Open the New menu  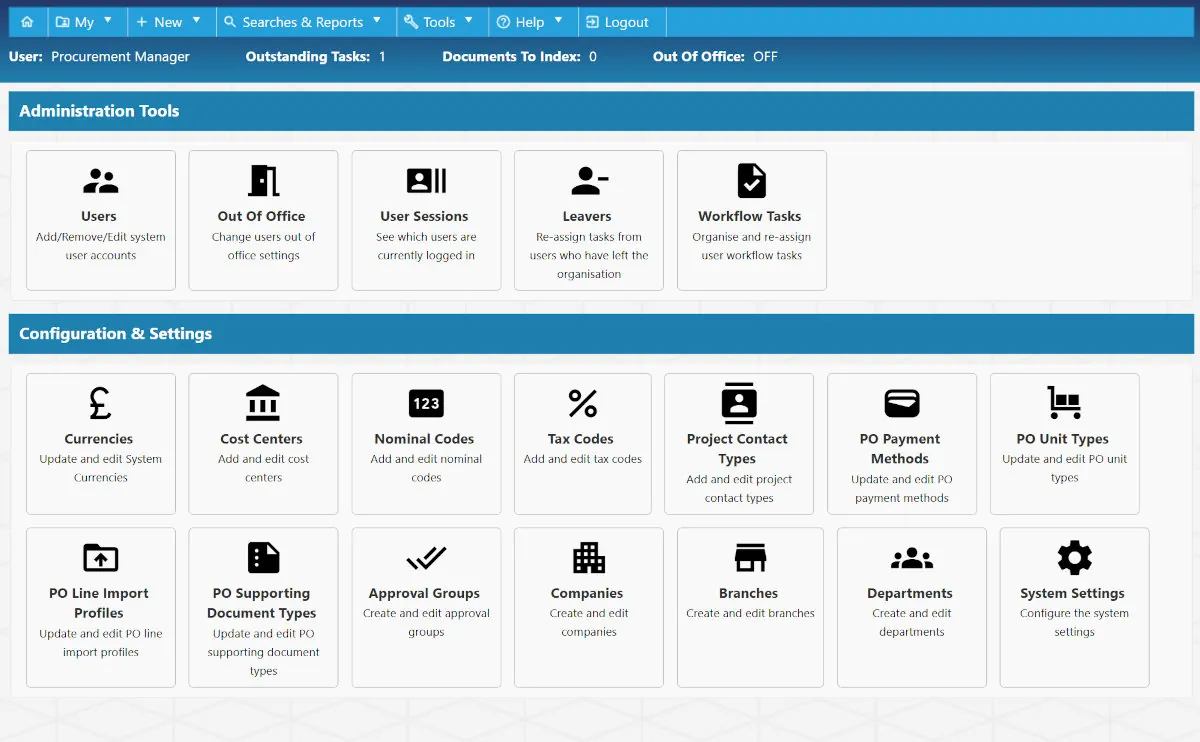[x=168, y=22]
